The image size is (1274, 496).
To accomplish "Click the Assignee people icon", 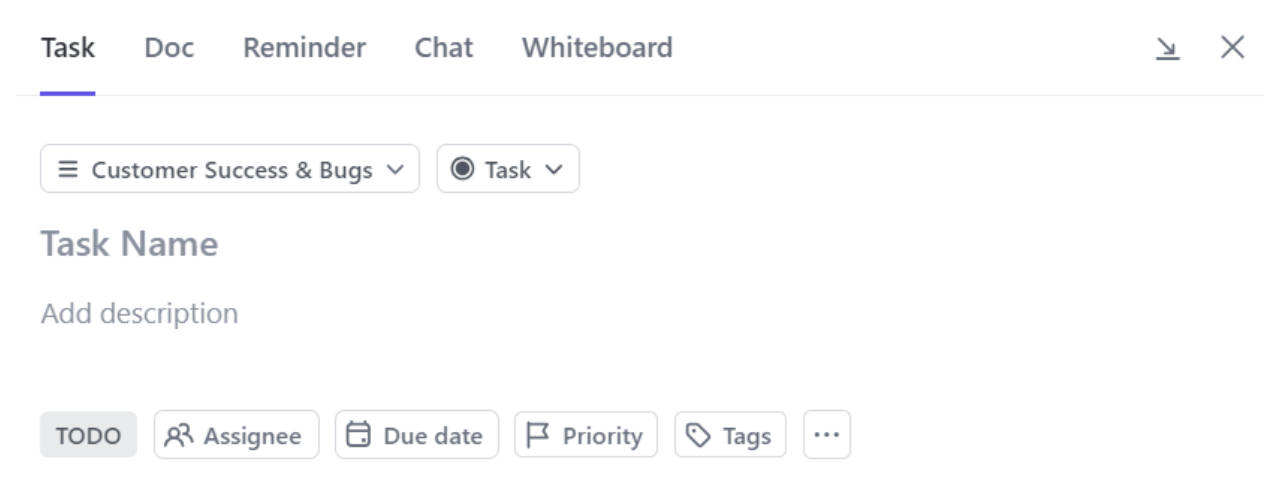I will 178,435.
